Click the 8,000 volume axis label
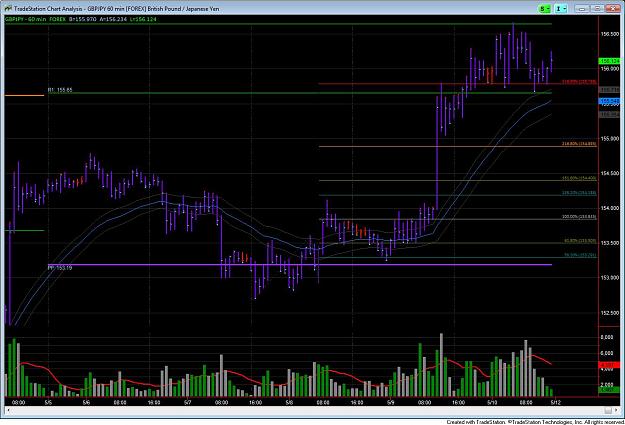This screenshot has width=625, height=425. (607, 337)
